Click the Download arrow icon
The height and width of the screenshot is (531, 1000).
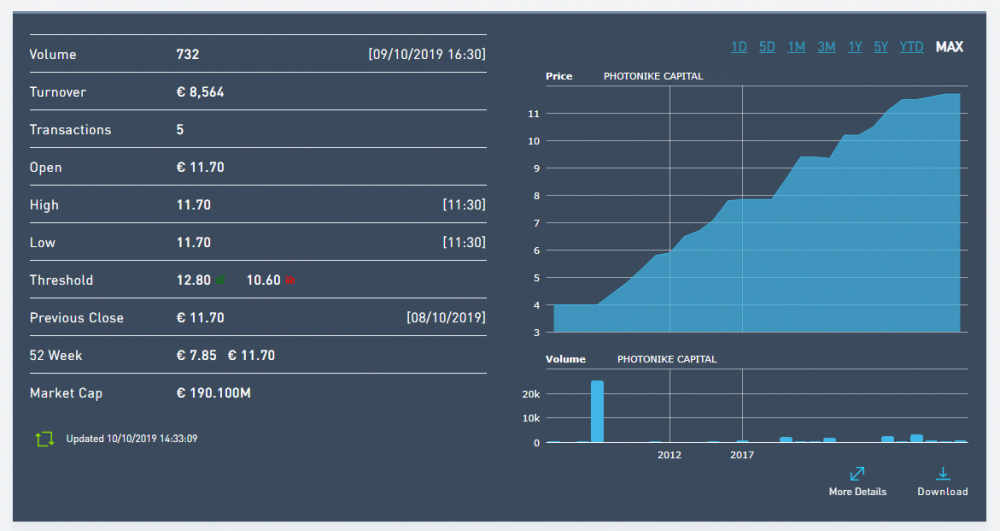click(943, 474)
